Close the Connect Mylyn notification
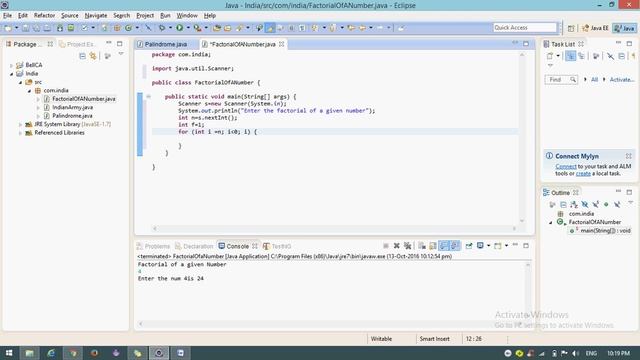The image size is (640, 360). point(629,156)
